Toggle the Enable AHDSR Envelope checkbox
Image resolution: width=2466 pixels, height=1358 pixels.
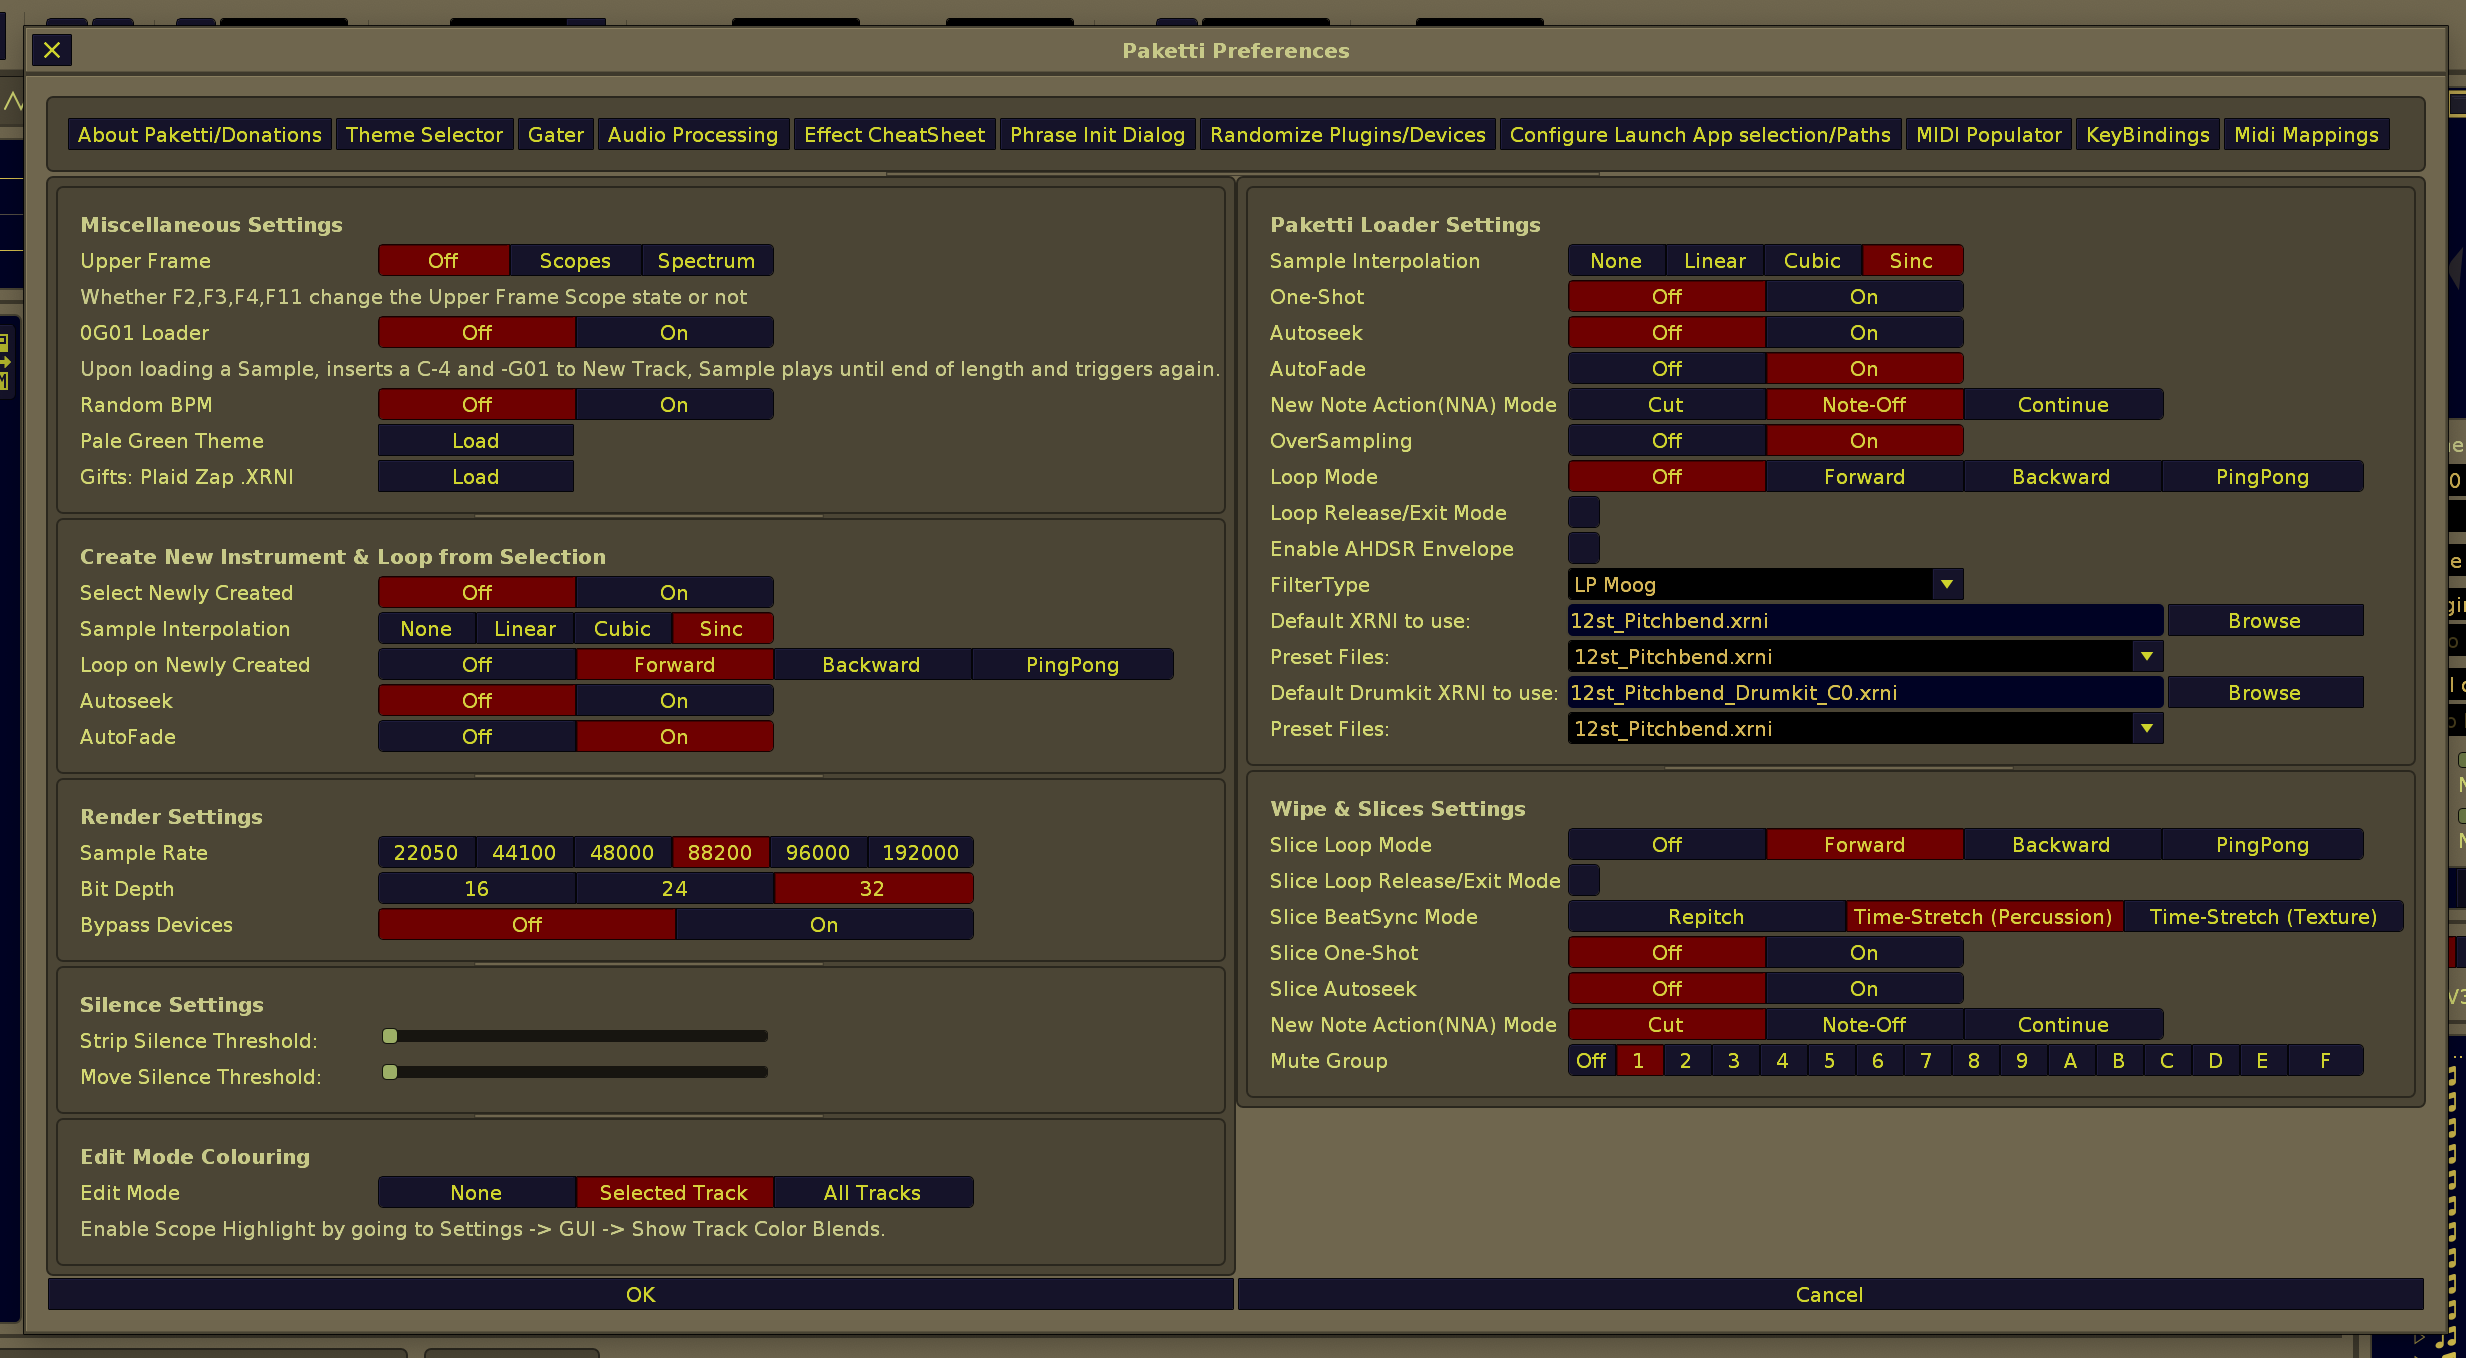tap(1583, 548)
